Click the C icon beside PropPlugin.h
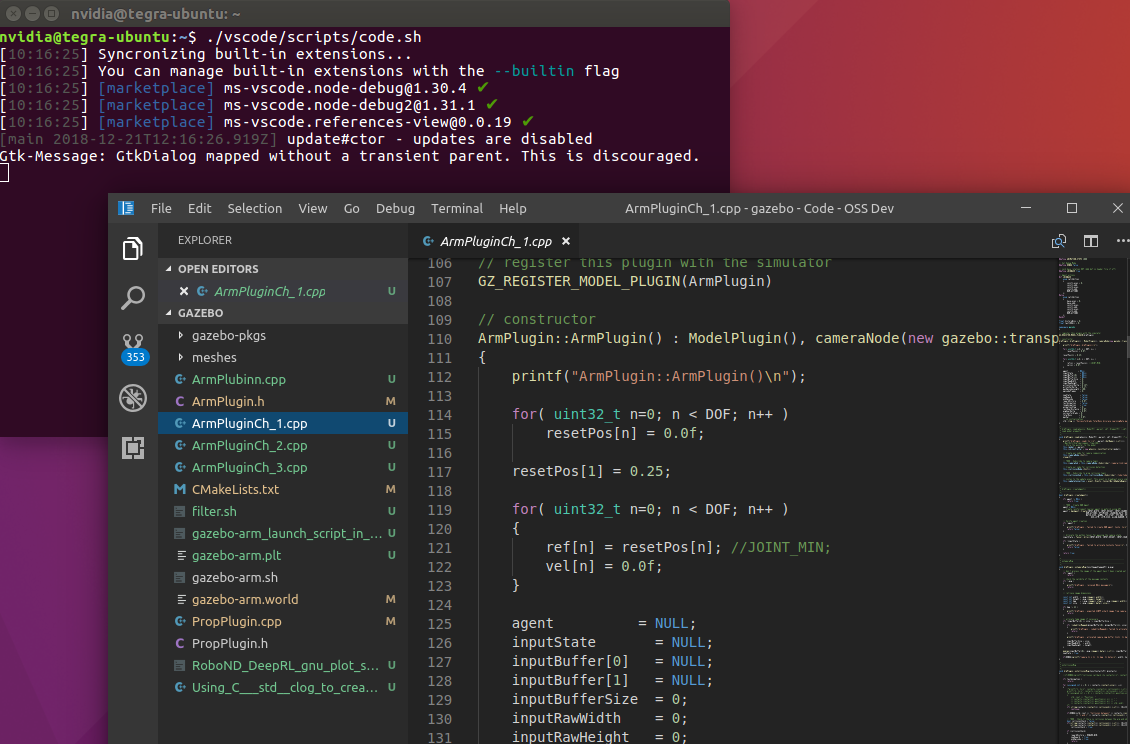Viewport: 1130px width, 744px height. [180, 643]
